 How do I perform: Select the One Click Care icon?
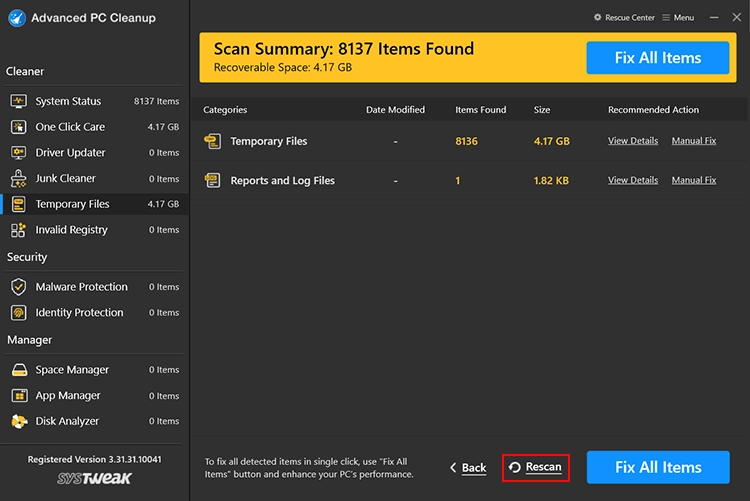point(18,127)
